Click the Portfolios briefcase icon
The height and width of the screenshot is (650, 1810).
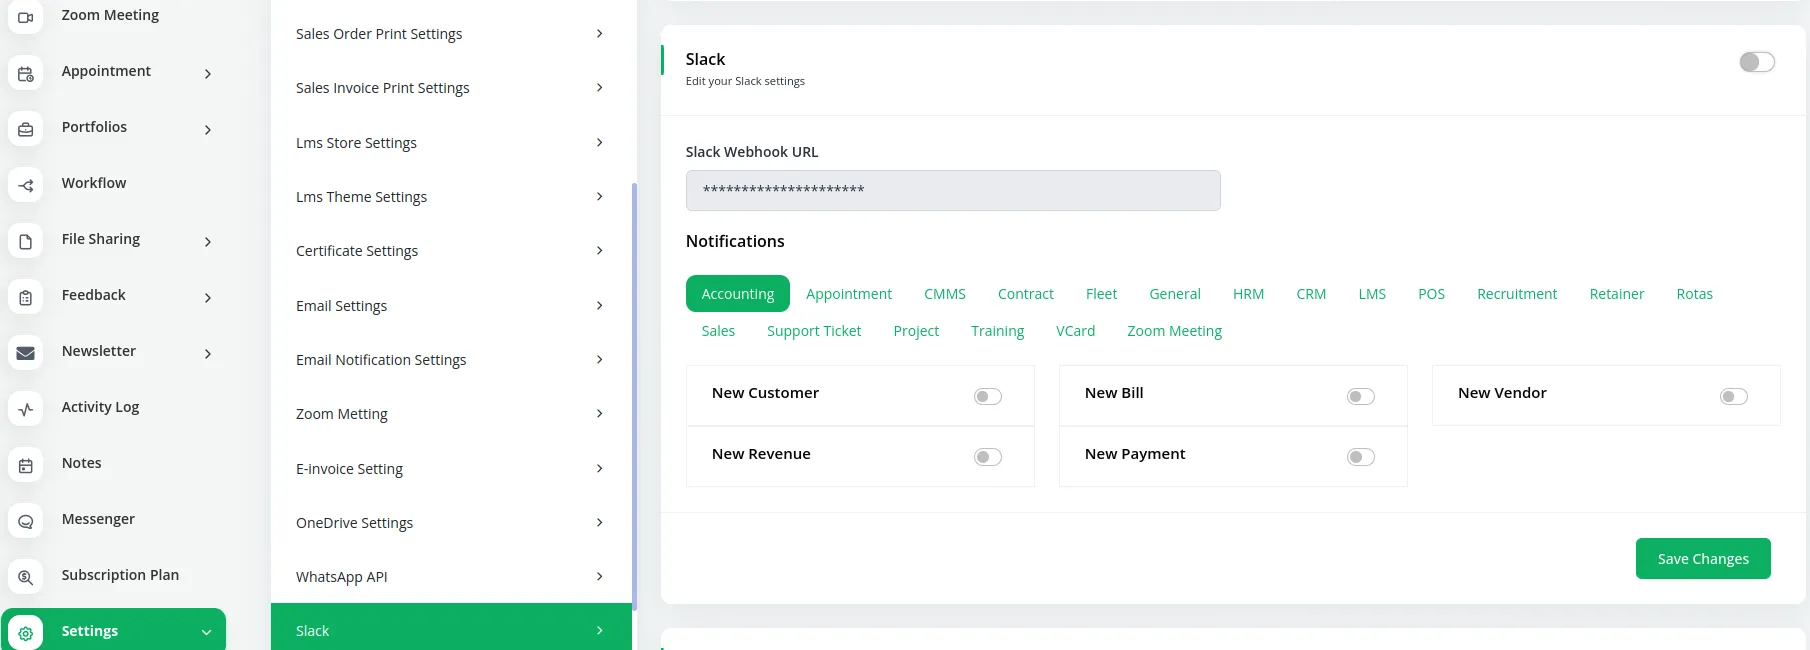(x=26, y=130)
